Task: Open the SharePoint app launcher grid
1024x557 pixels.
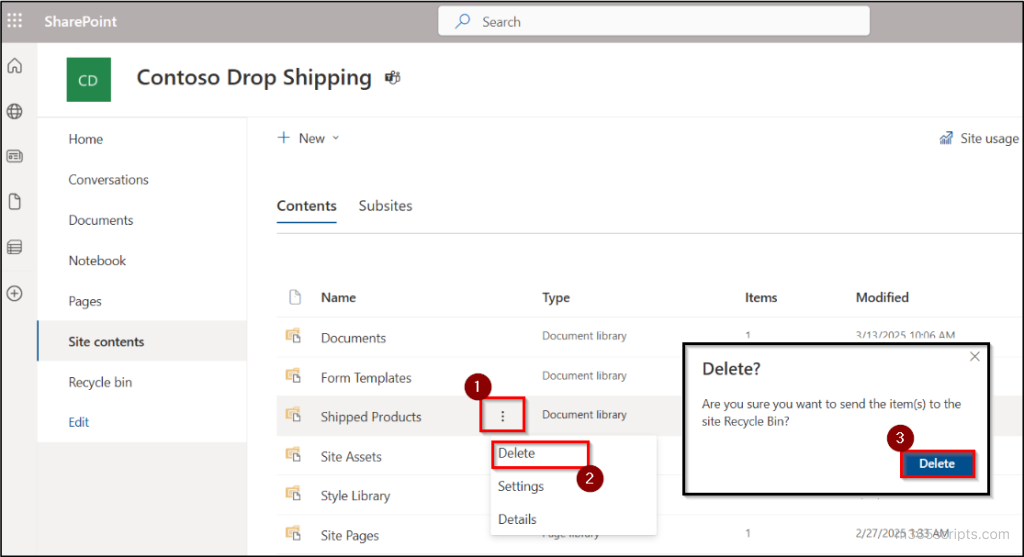Action: (x=14, y=21)
